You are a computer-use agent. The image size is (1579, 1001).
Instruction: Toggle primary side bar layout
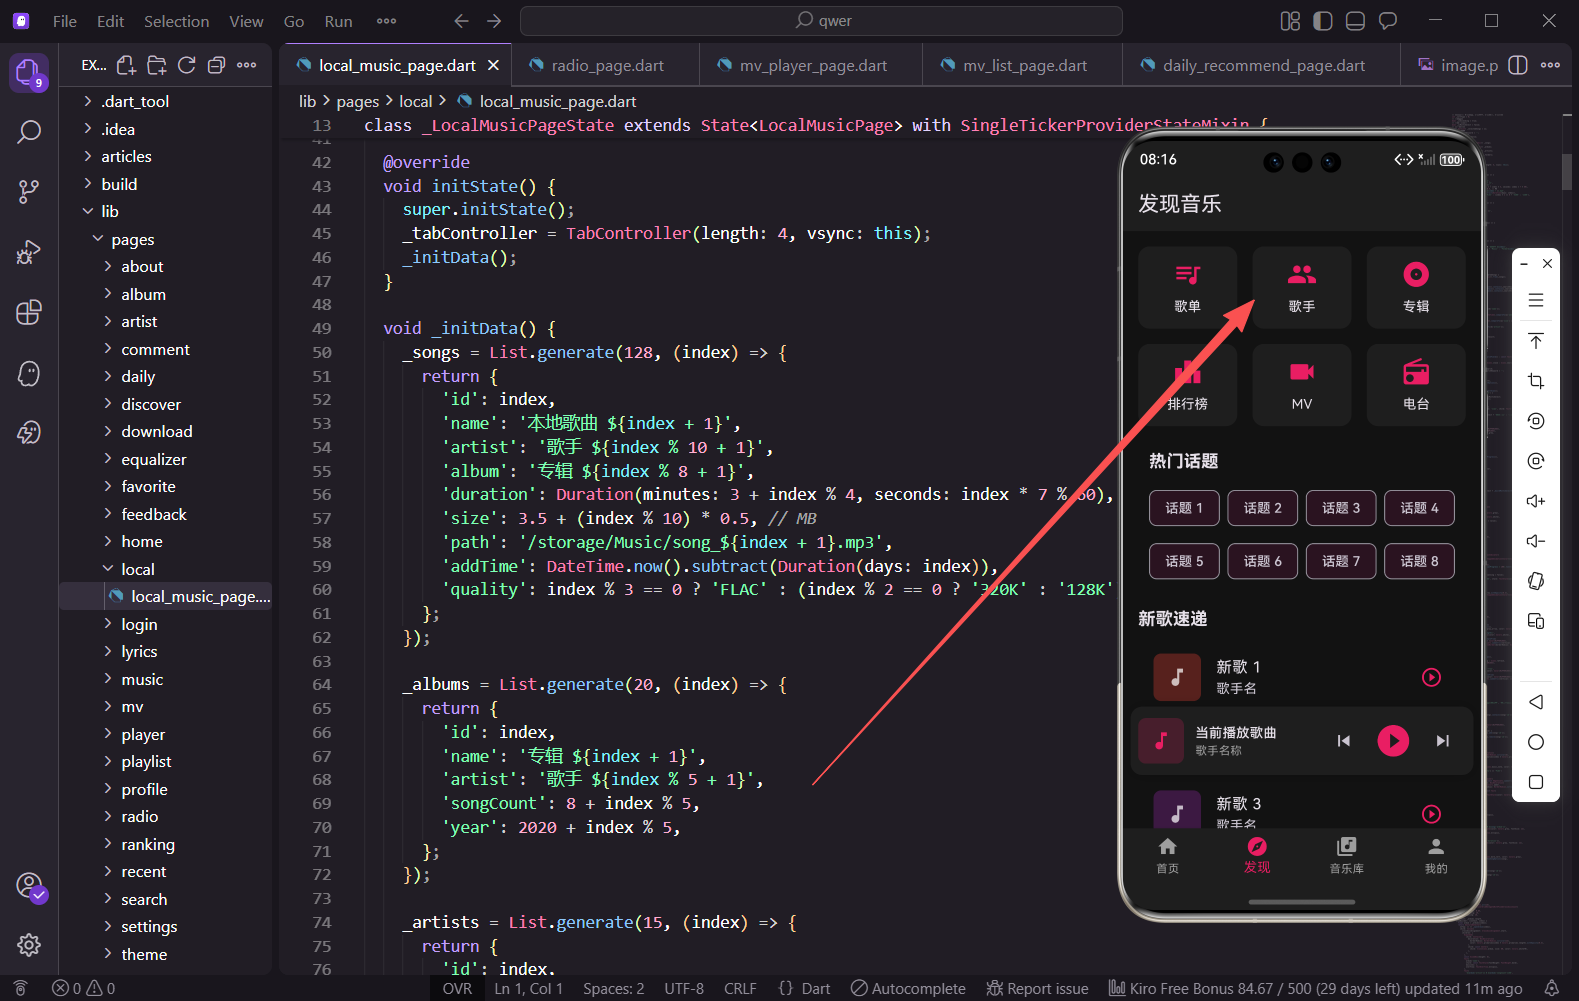click(x=1323, y=21)
